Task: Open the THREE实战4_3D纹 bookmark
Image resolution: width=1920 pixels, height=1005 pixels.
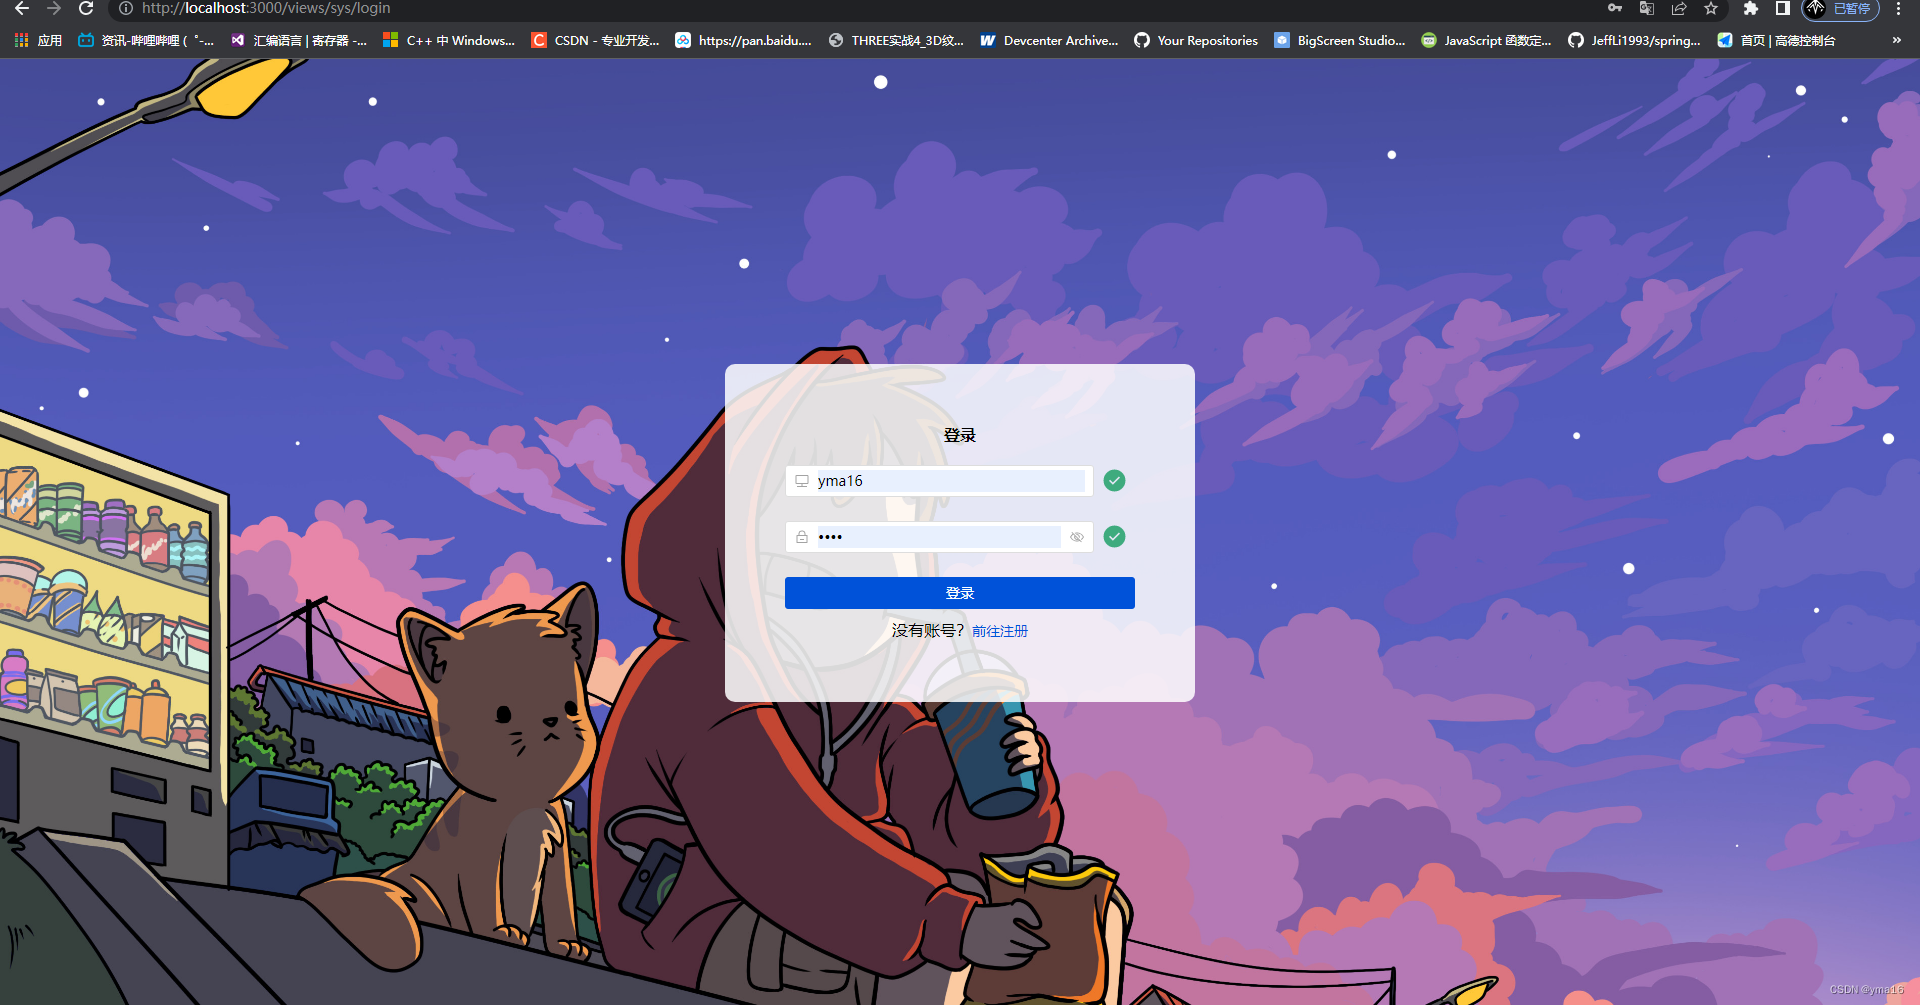Action: tap(896, 40)
